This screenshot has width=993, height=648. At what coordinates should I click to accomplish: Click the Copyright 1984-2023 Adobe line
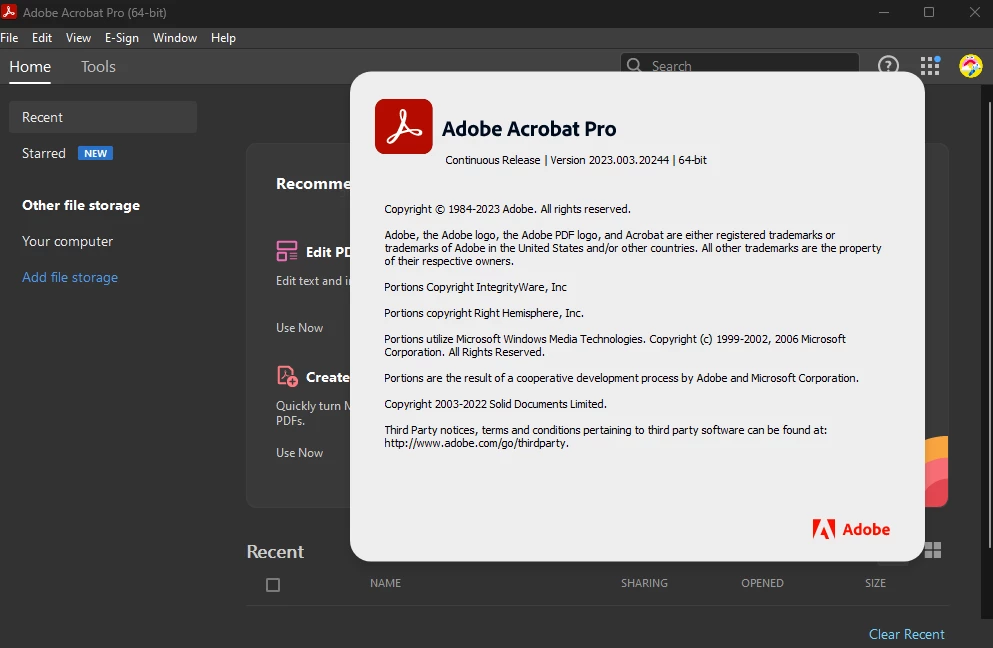click(507, 209)
